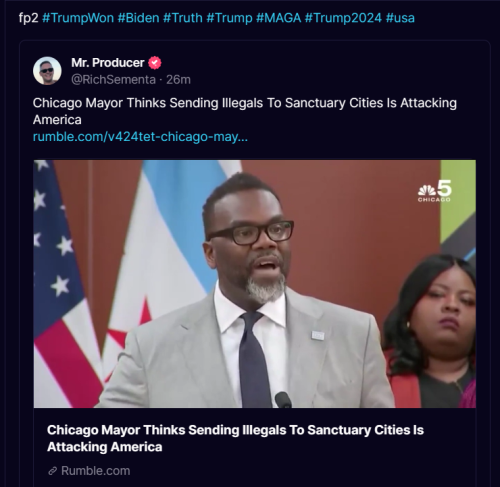This screenshot has width=500, height=487.
Task: Click the NBC 5 Chicago logo watermark
Action: click(435, 191)
